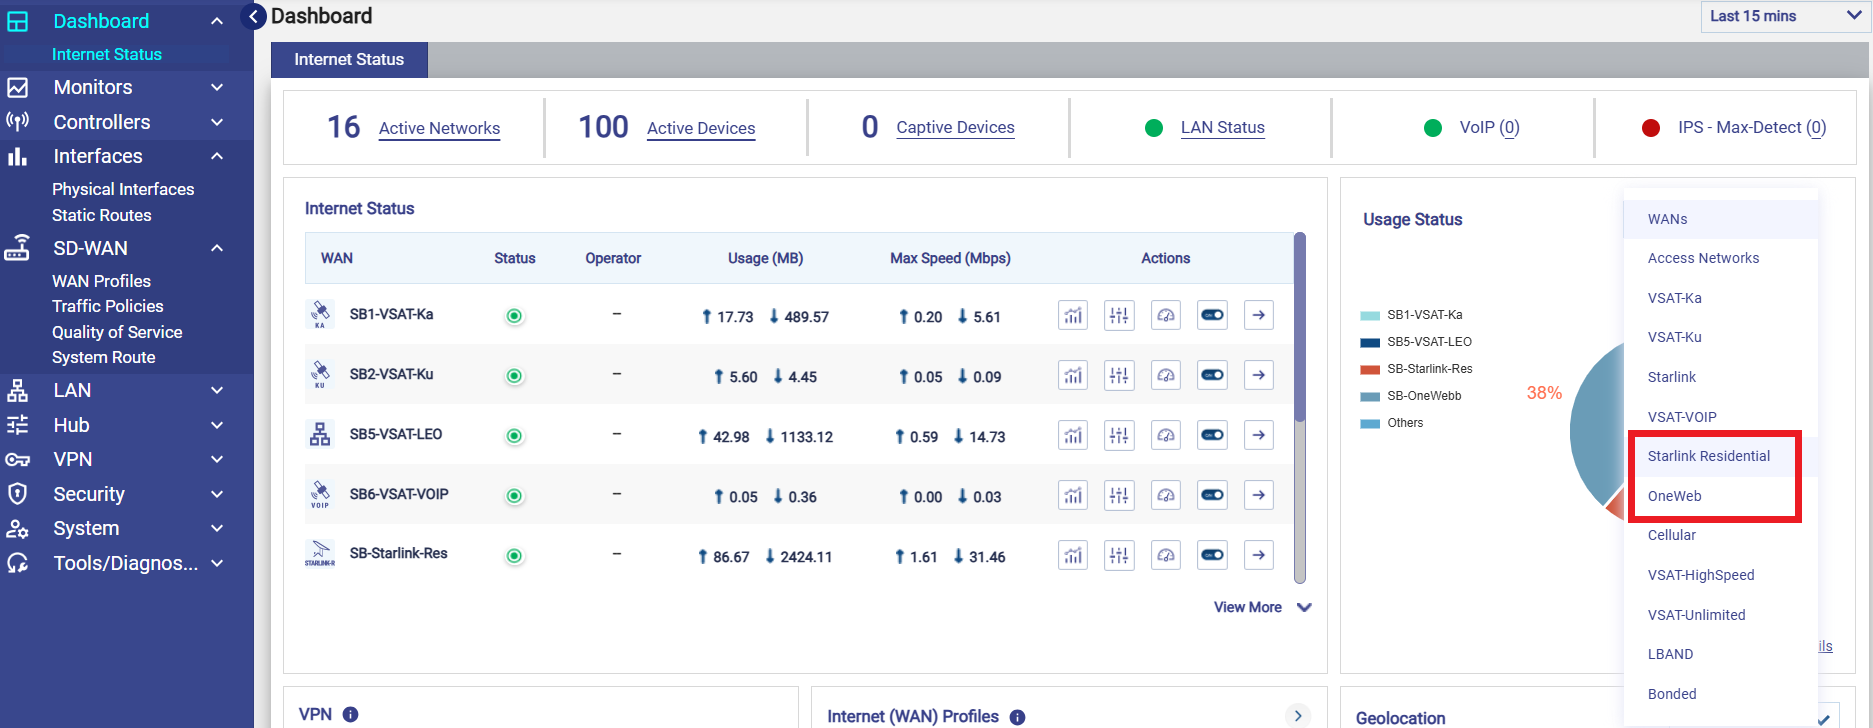This screenshot has width=1873, height=728.
Task: Toggle SB1-VSAT-Ka WAN off
Action: coord(1212,316)
